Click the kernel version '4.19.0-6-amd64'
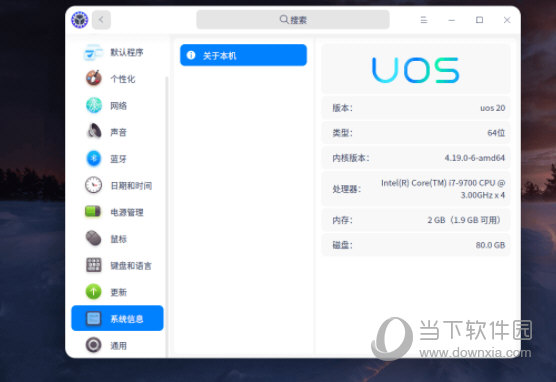The width and height of the screenshot is (556, 382). click(475, 158)
